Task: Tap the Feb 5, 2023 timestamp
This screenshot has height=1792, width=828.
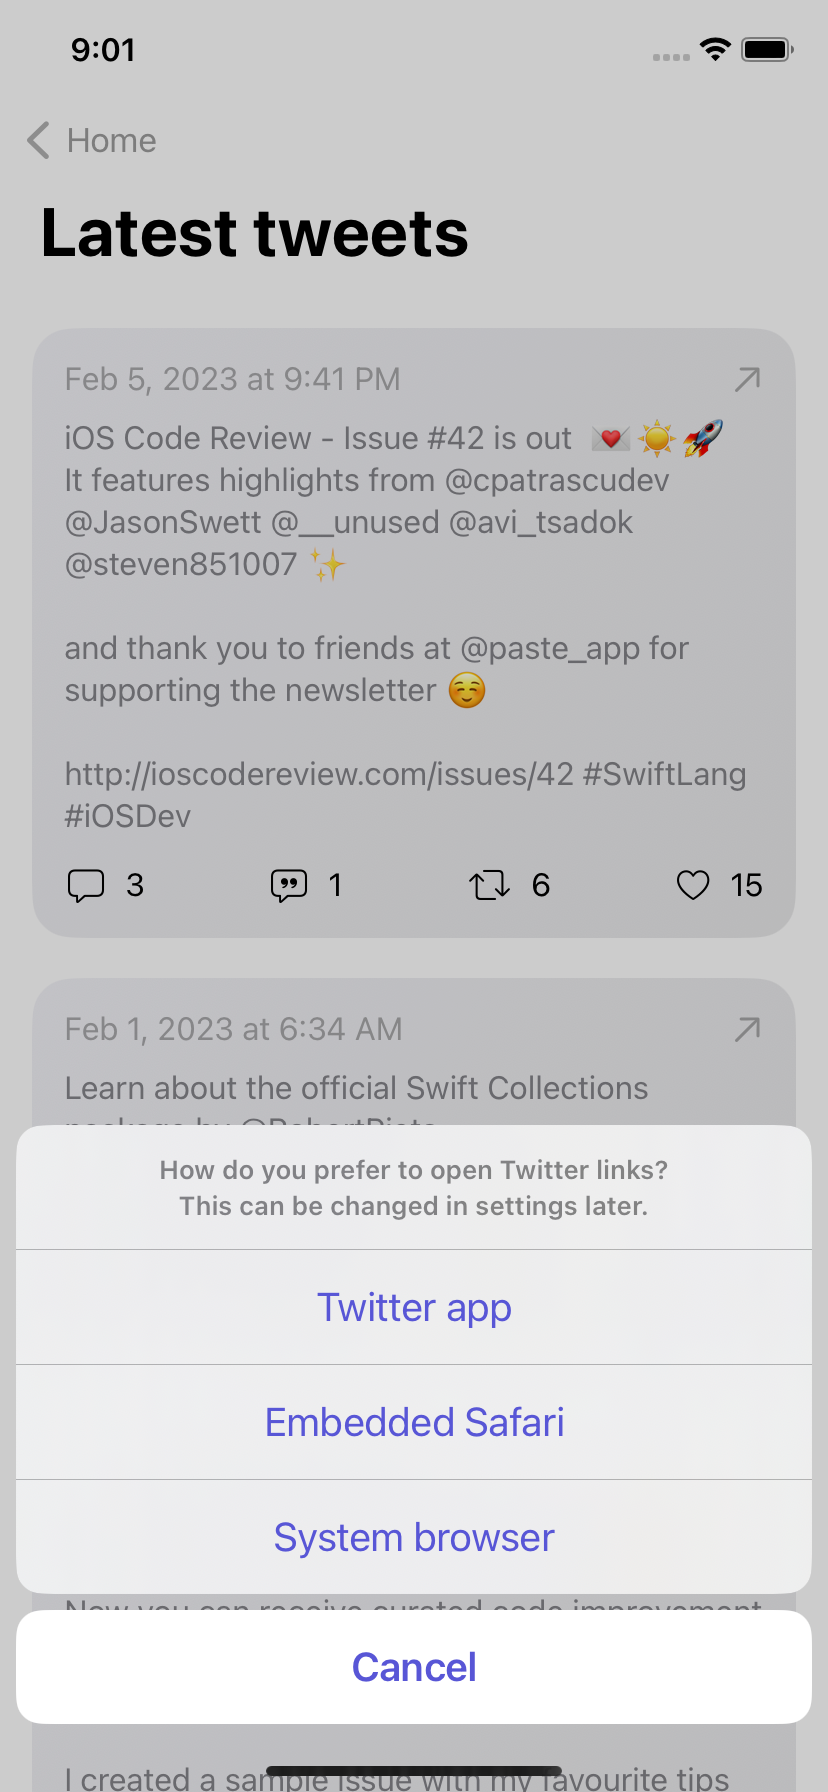Action: [x=232, y=379]
